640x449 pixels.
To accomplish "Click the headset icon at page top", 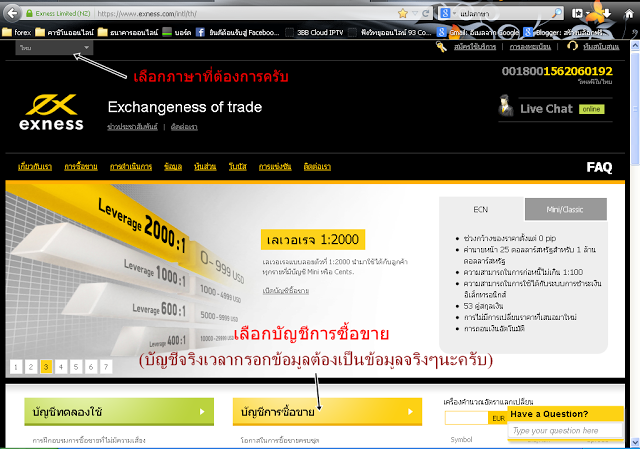I will (x=572, y=46).
